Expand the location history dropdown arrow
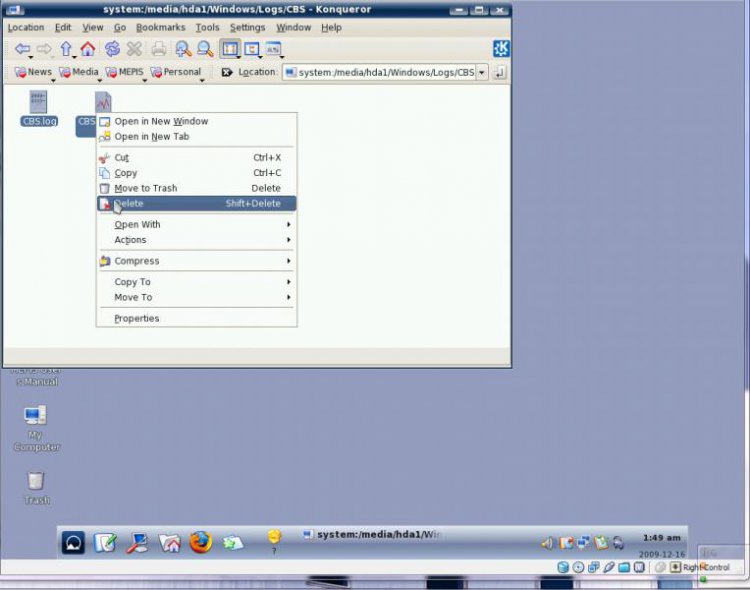This screenshot has width=750, height=590. (482, 73)
